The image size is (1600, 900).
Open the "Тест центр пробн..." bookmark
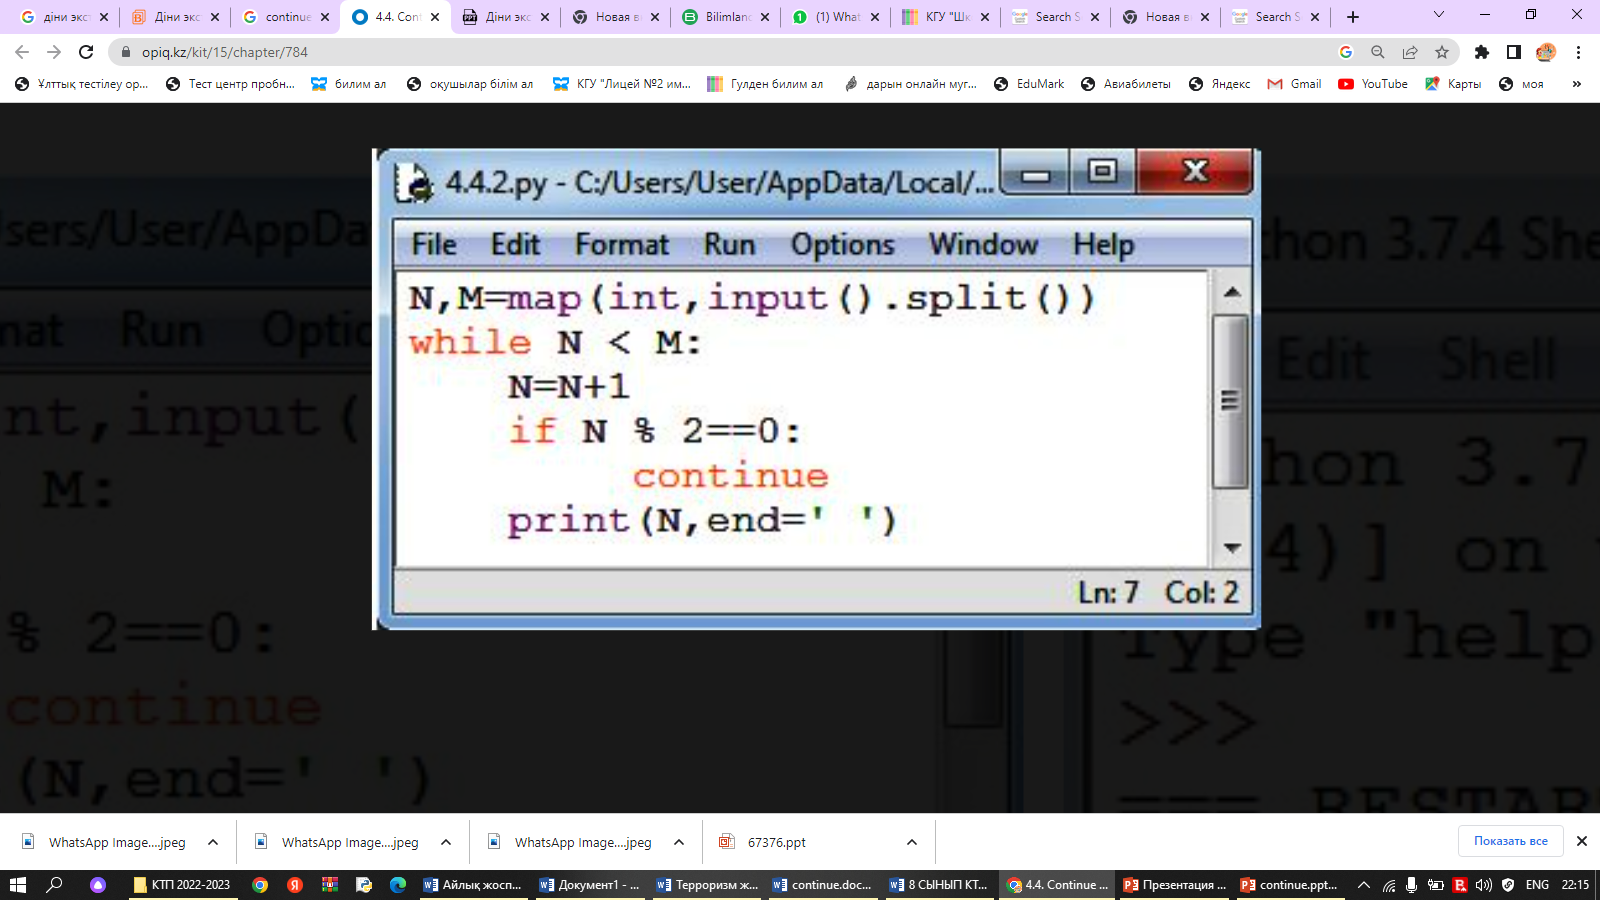[230, 84]
